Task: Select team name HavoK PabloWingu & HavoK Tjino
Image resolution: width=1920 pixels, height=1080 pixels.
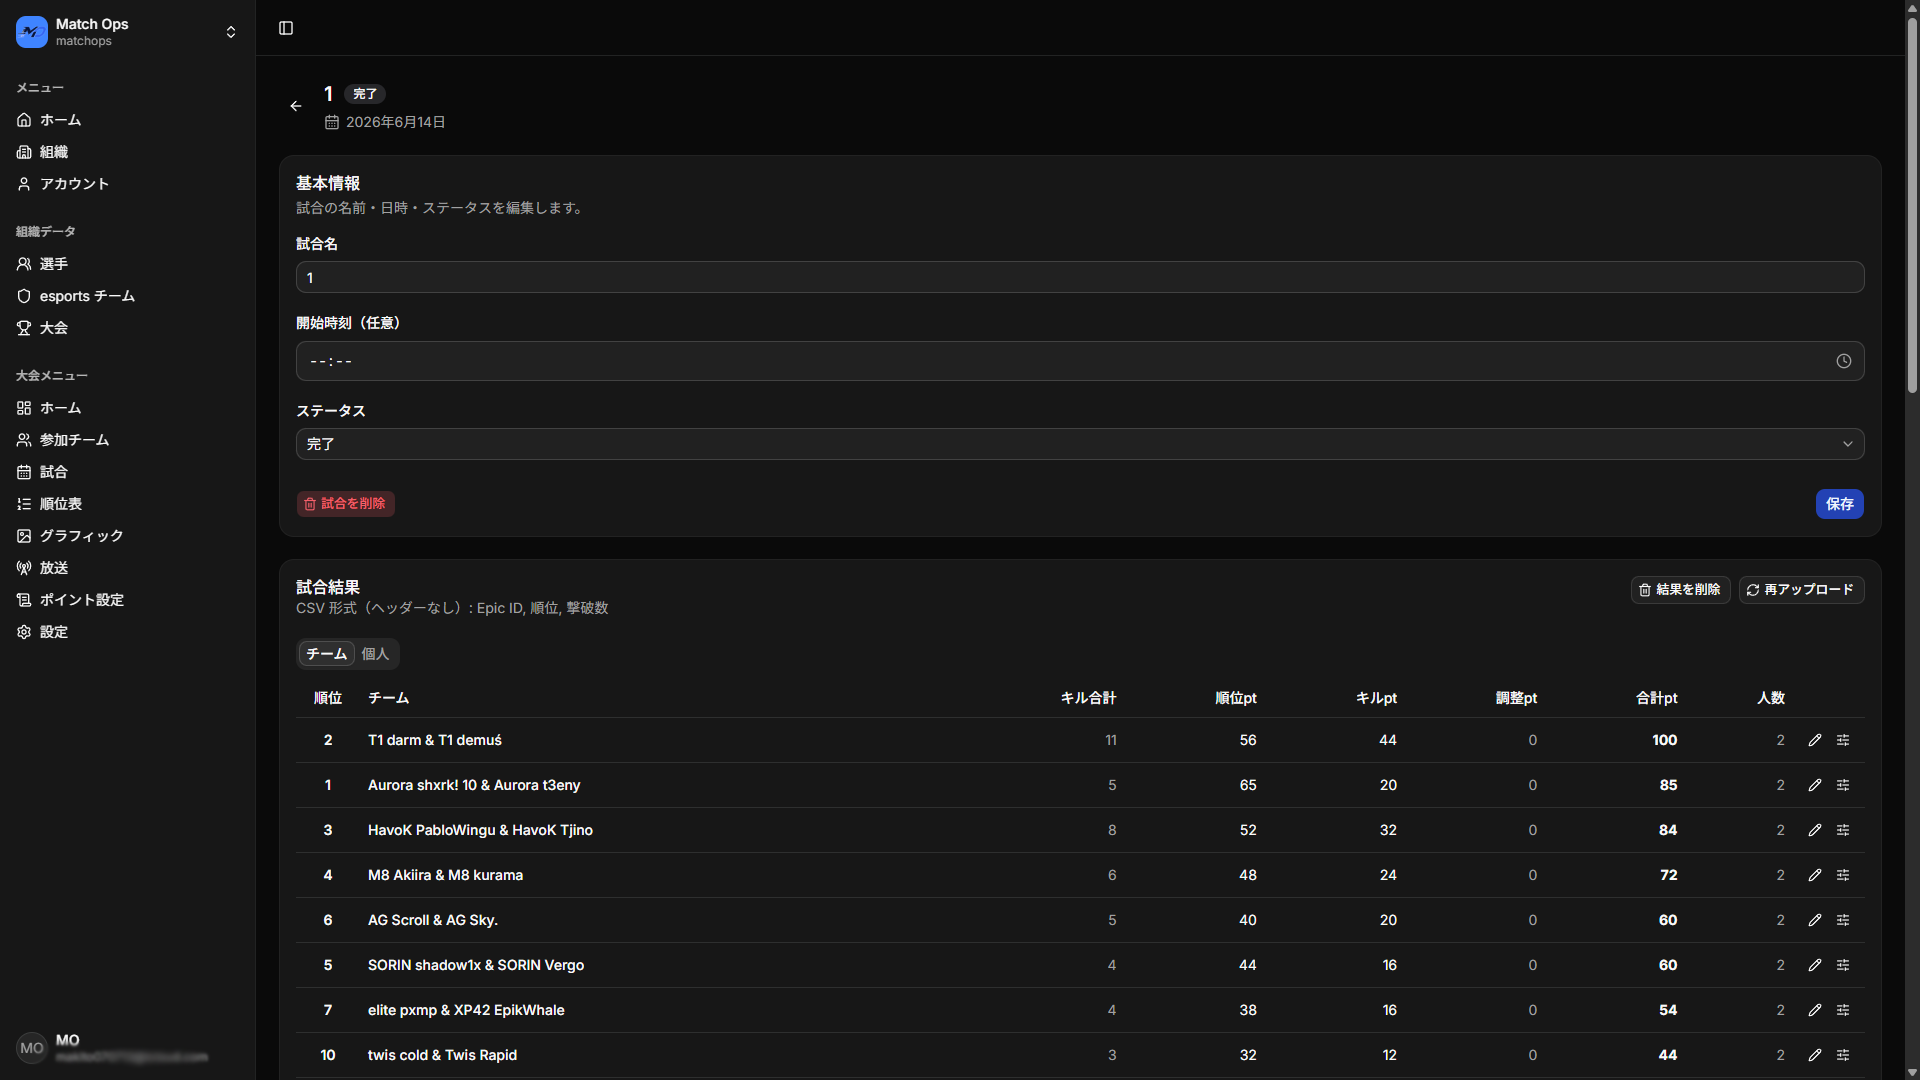Action: click(x=480, y=830)
